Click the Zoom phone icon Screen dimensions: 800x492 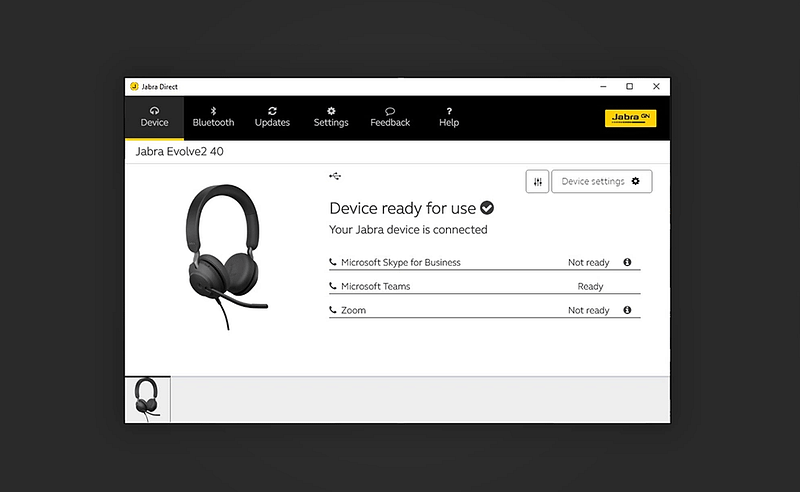click(333, 310)
